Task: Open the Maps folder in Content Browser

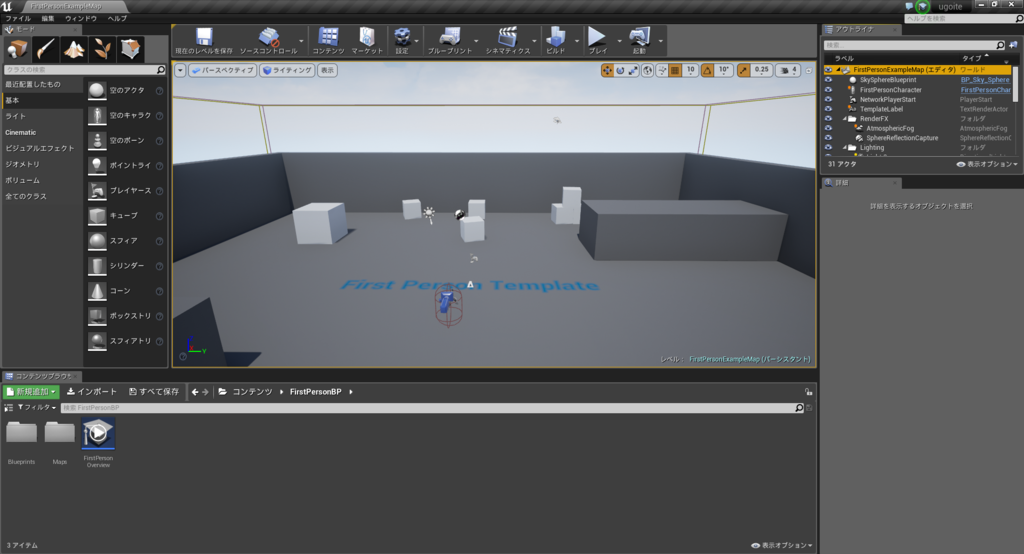Action: [x=59, y=432]
